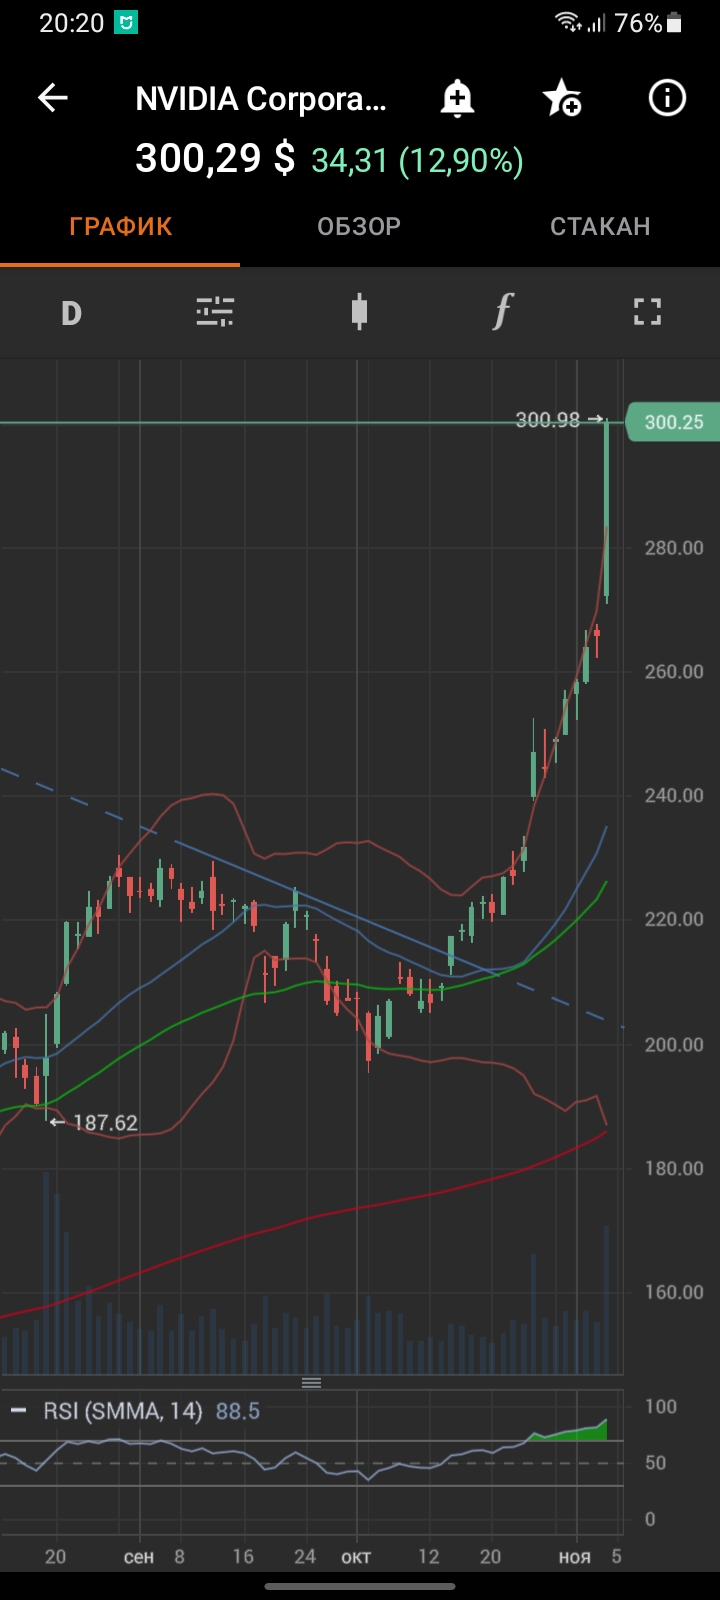Open the Wi-Fi status icon
Image resolution: width=720 pixels, height=1600 pixels.
568,22
